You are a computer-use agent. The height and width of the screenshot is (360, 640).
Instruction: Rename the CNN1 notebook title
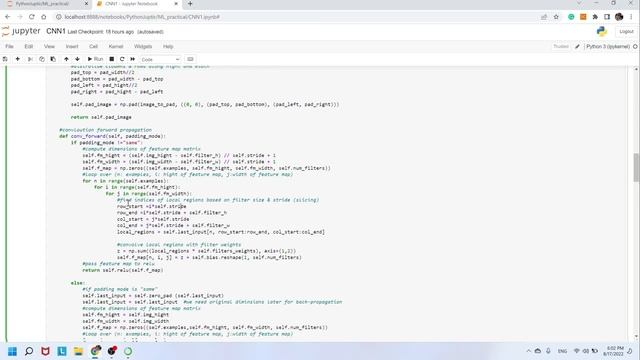pyautogui.click(x=56, y=31)
